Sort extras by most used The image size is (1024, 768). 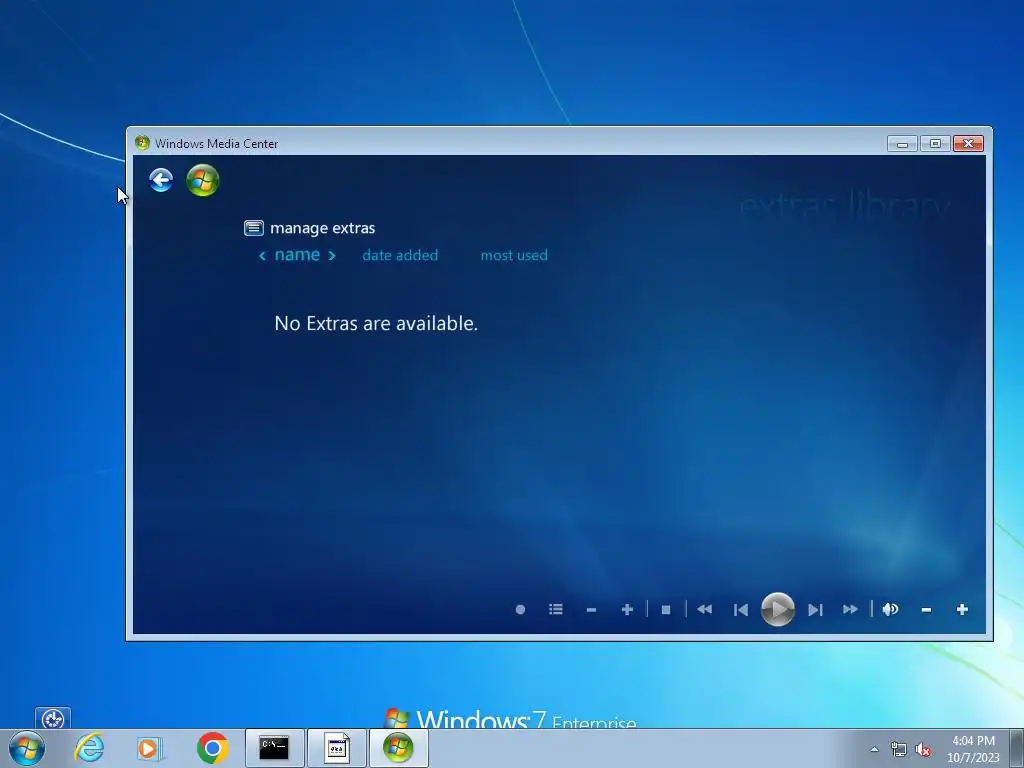click(x=514, y=255)
